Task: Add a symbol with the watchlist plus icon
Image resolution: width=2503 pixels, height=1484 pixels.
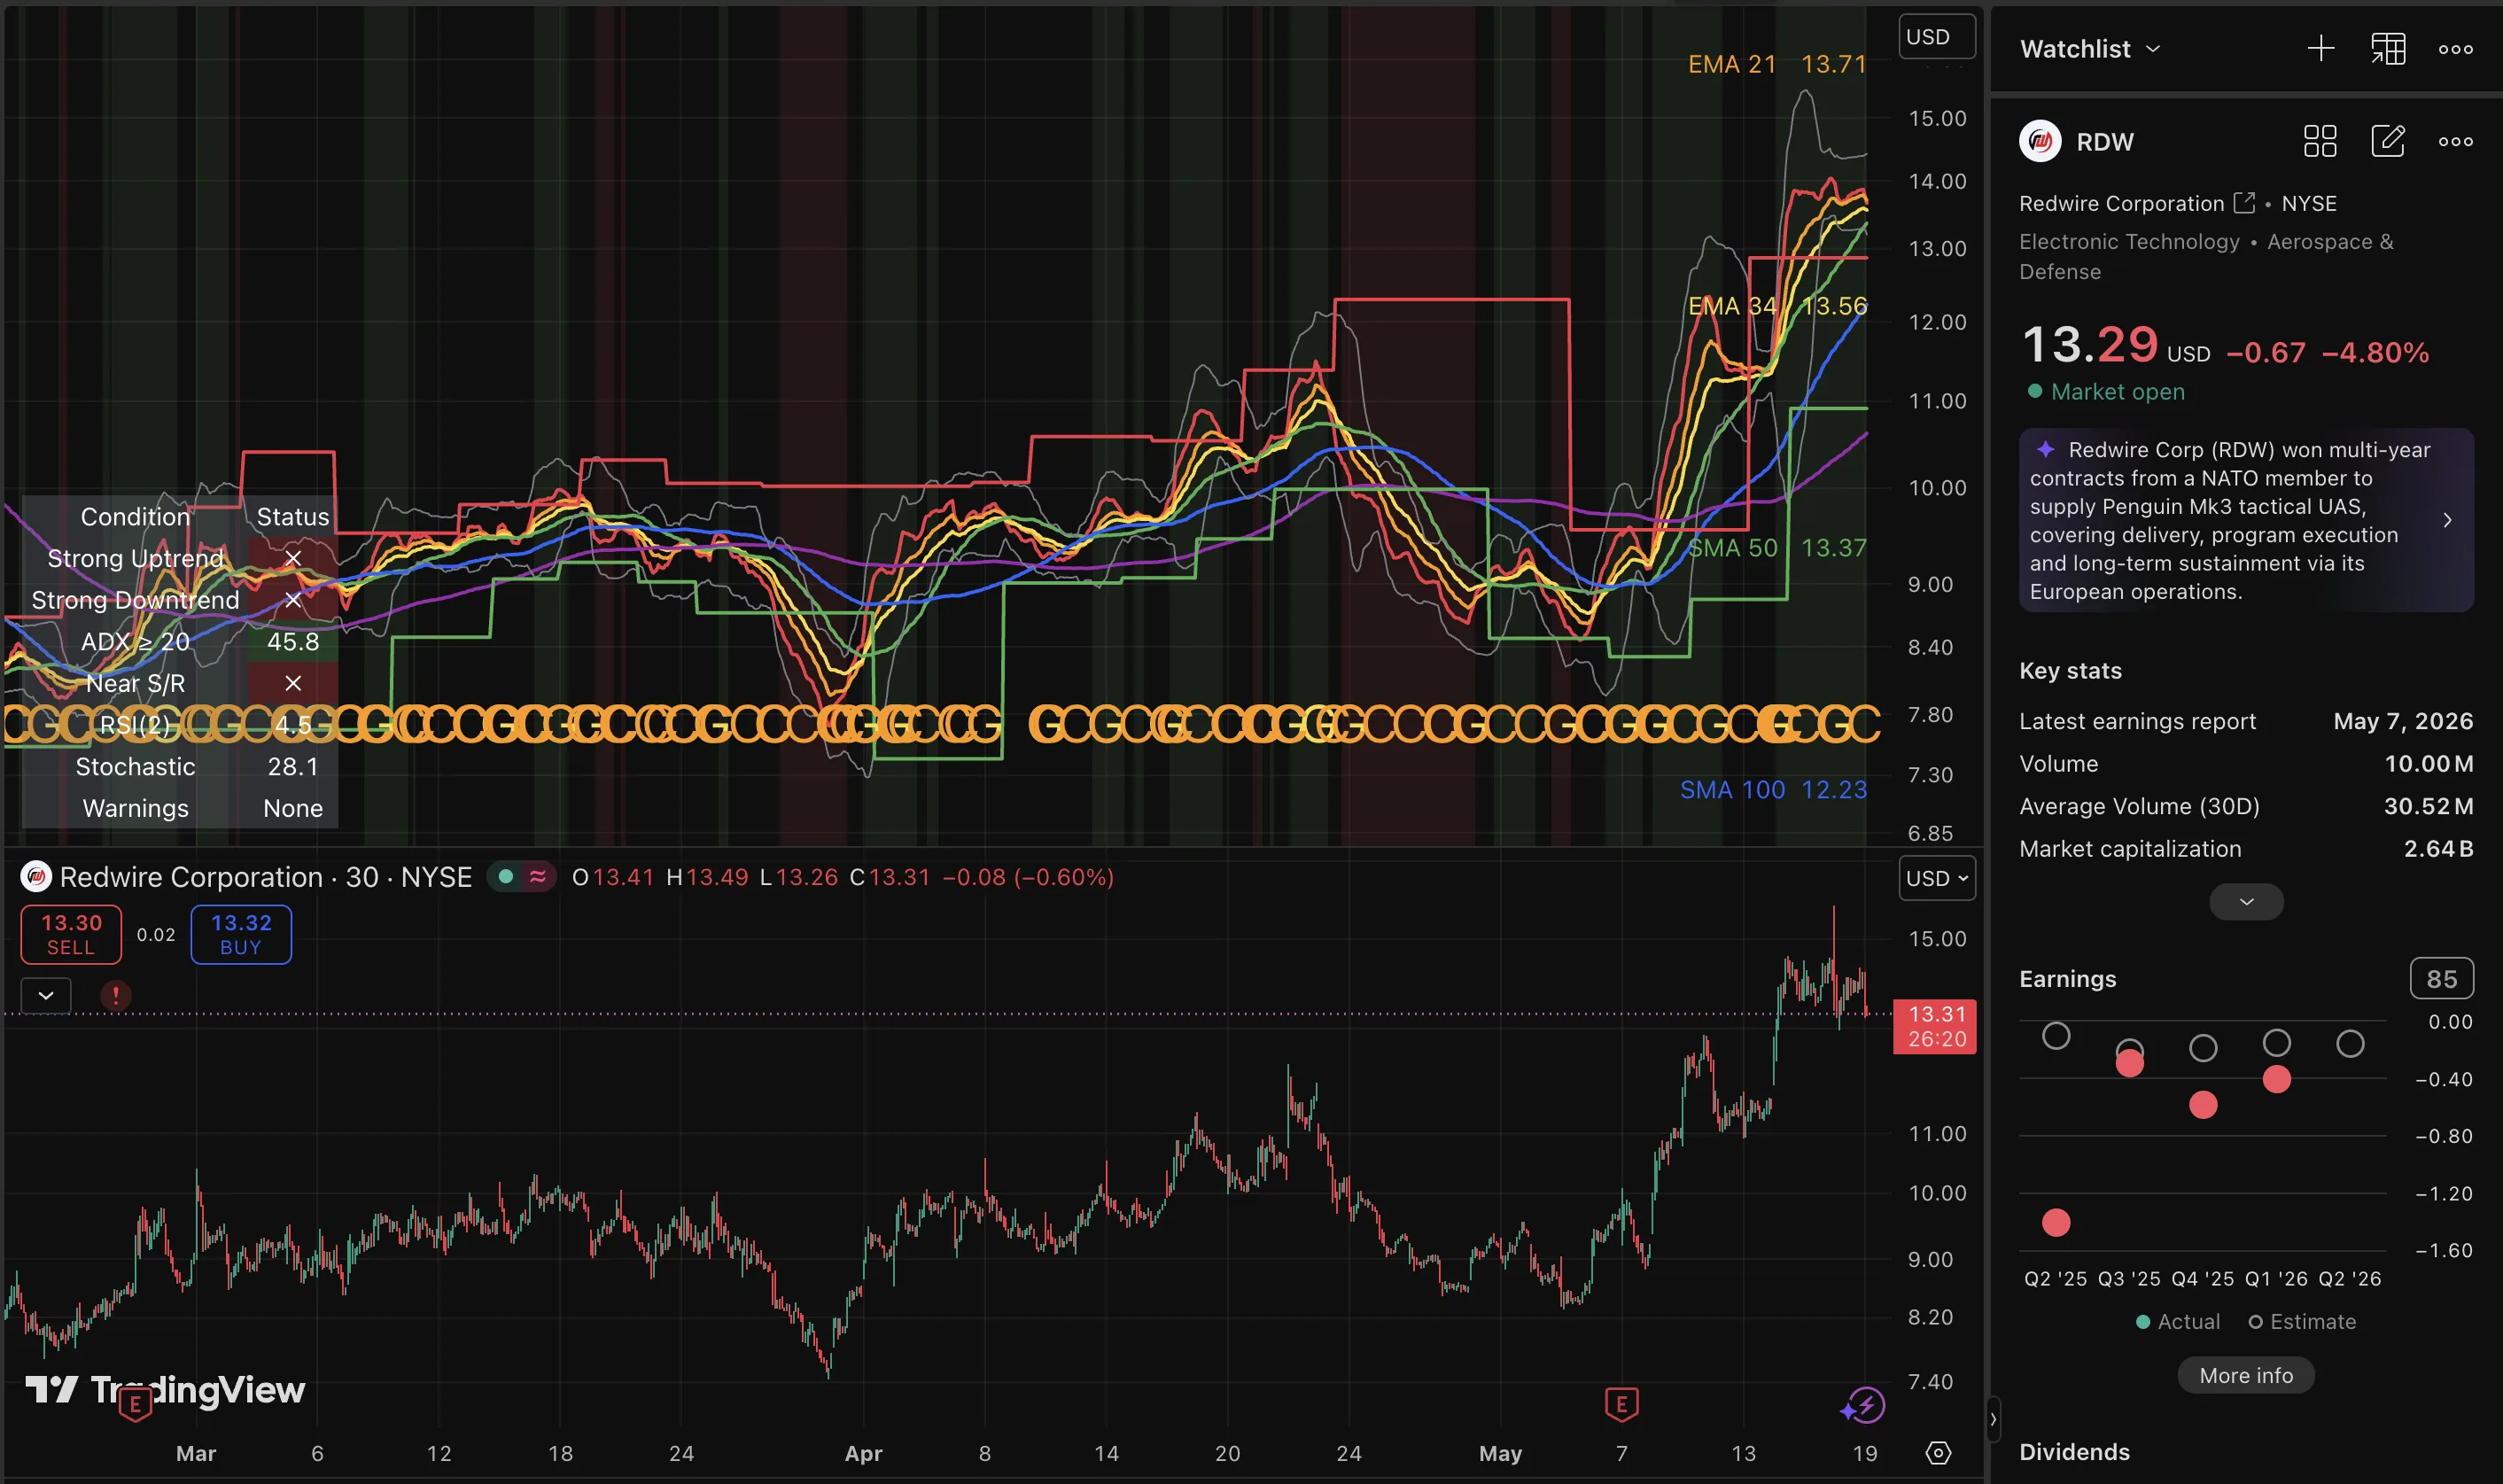Action: coord(2320,48)
